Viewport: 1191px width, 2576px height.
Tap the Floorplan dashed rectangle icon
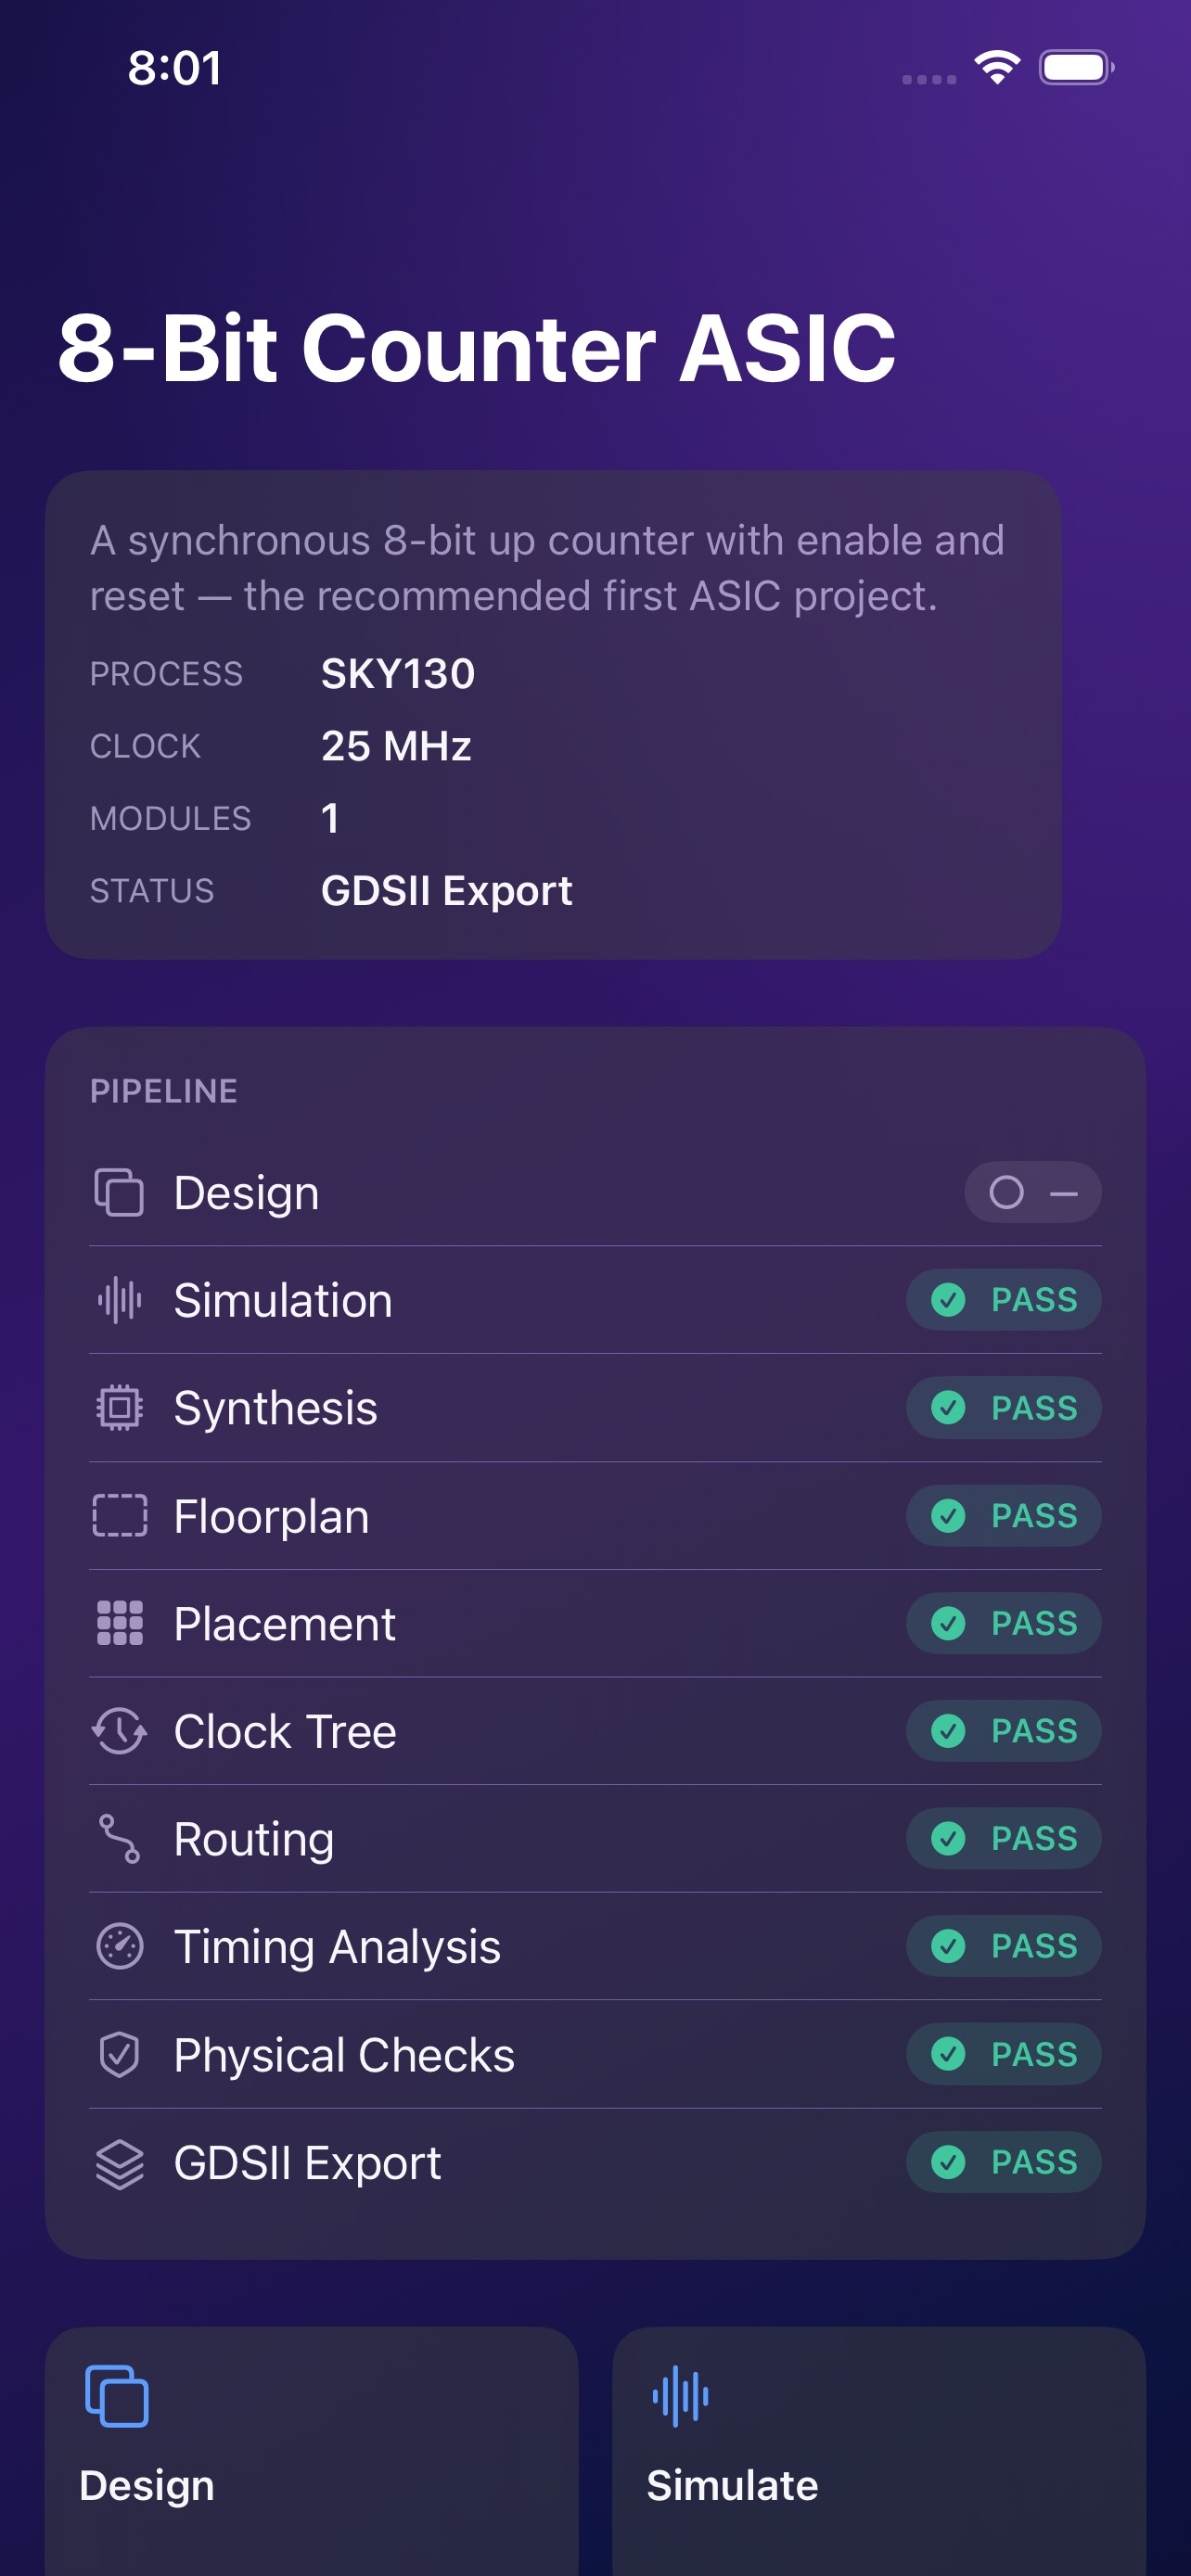tap(119, 1516)
